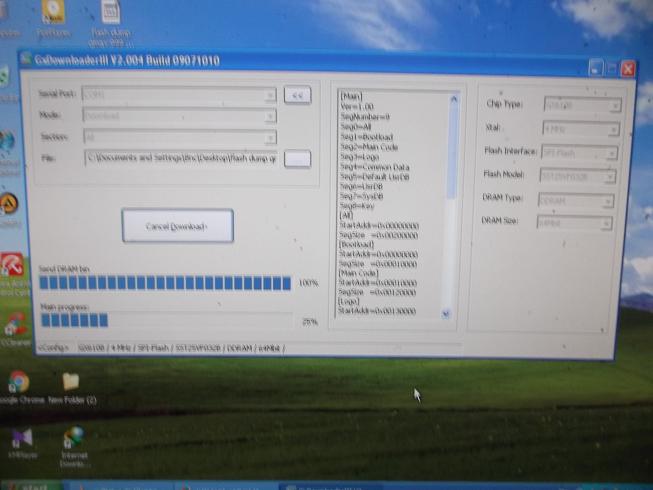This screenshot has width=653, height=490.
Task: Select the Flash dump file icon on desktop
Action: tap(109, 13)
